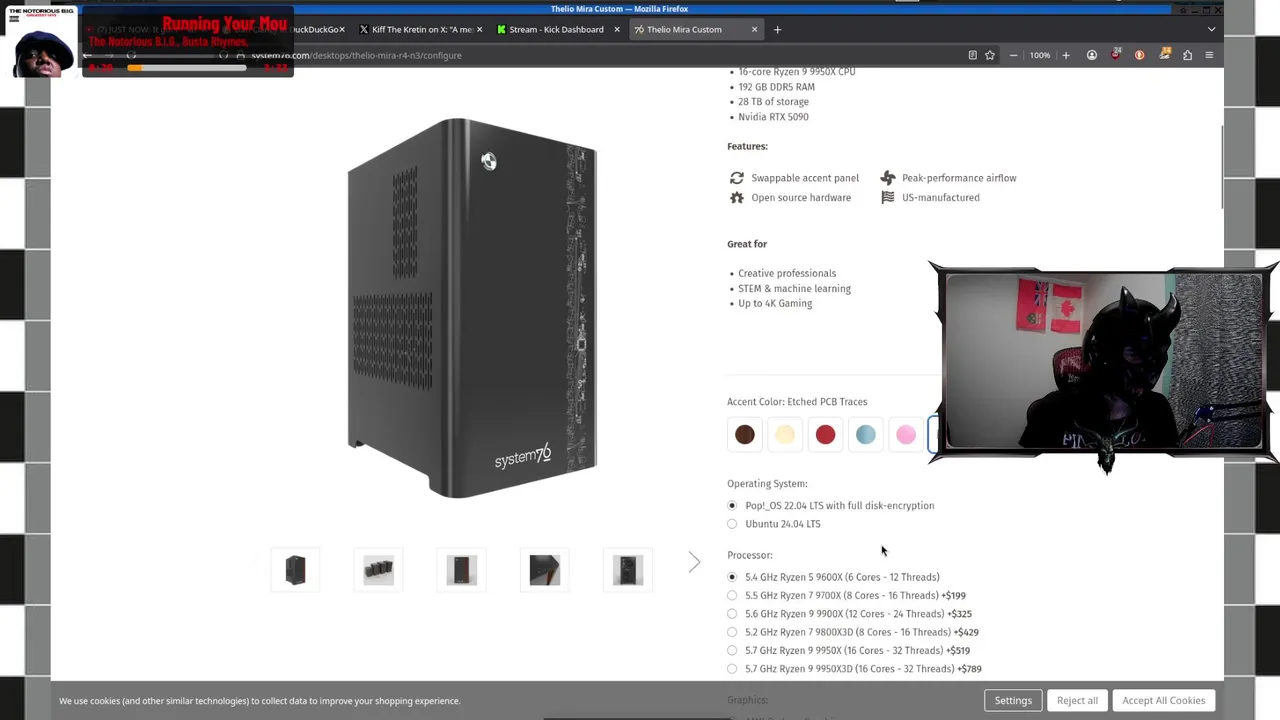Pick the light blue accent color swatch
1280x720 pixels.
point(865,435)
